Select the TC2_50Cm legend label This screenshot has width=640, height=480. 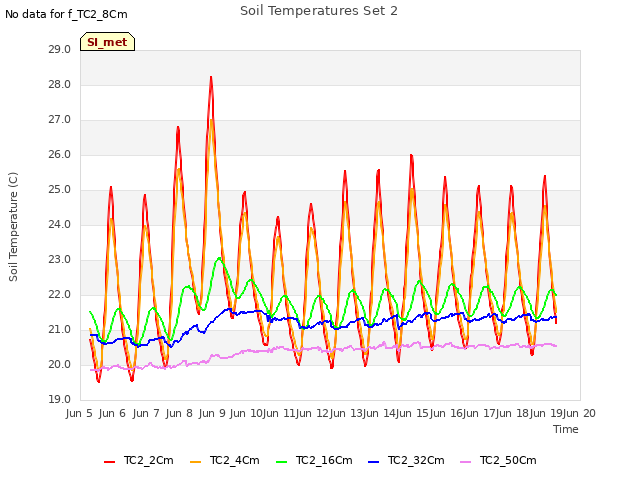pyautogui.click(x=508, y=460)
